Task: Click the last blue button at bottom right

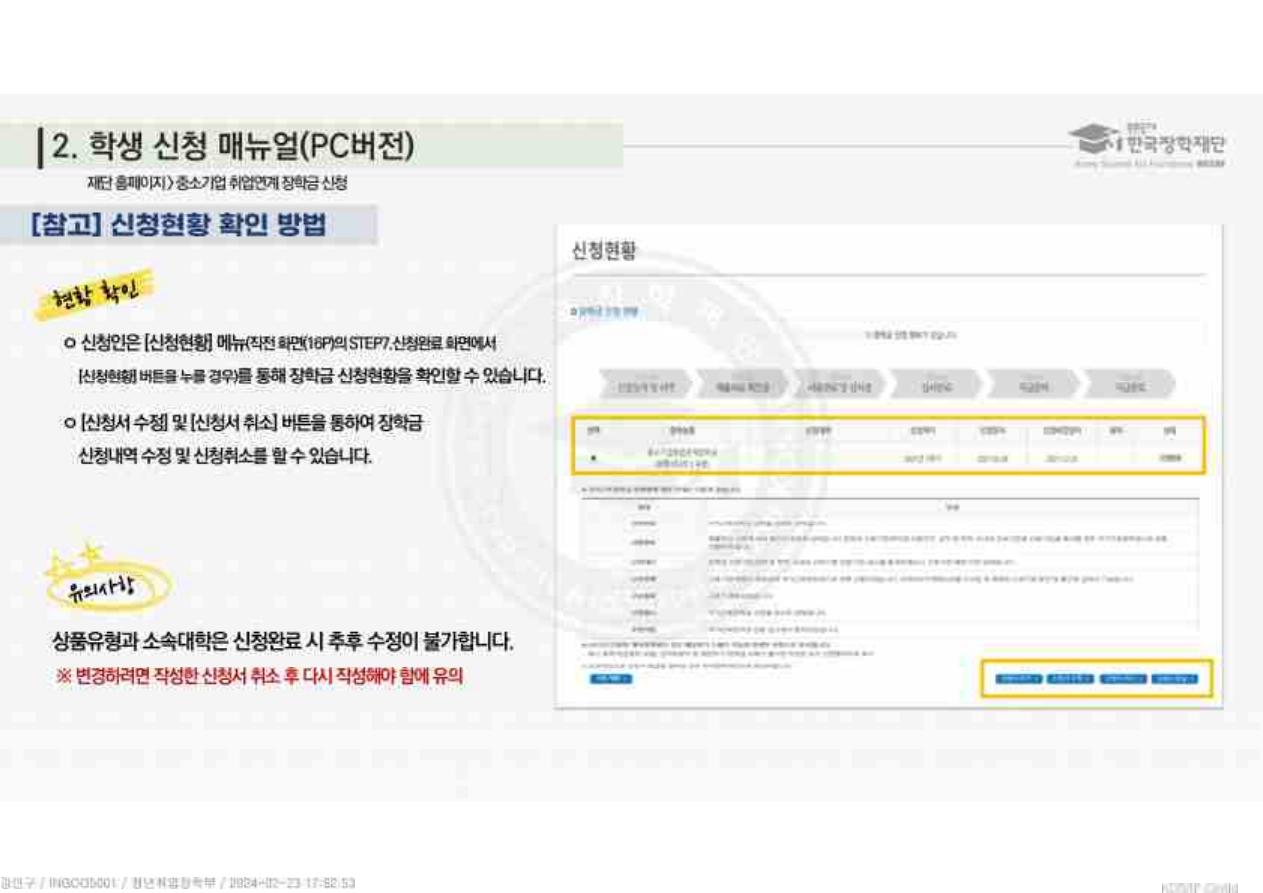Action: pos(1174,678)
